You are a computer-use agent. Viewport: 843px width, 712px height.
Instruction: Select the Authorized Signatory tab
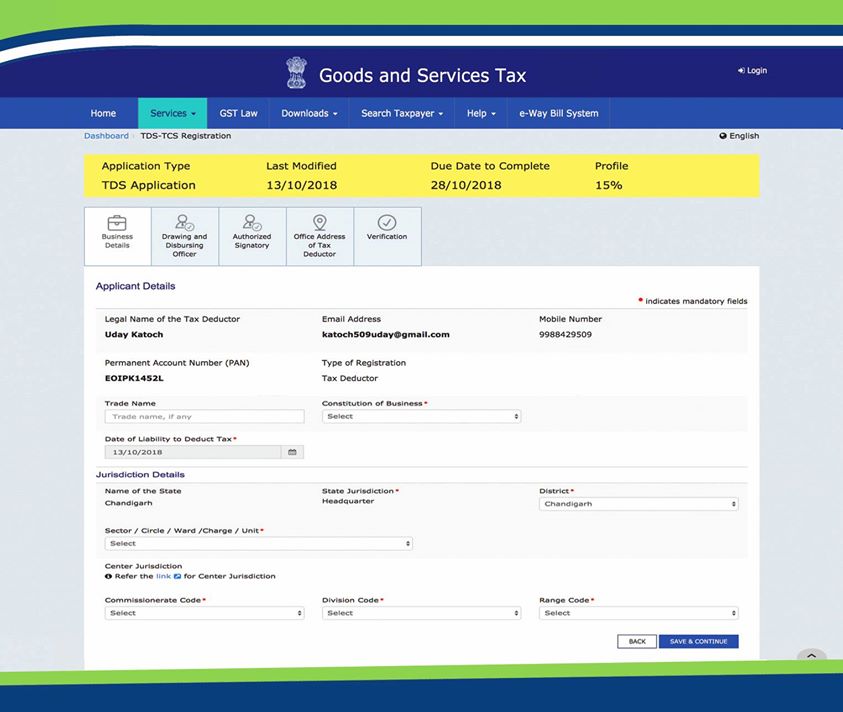pos(252,237)
